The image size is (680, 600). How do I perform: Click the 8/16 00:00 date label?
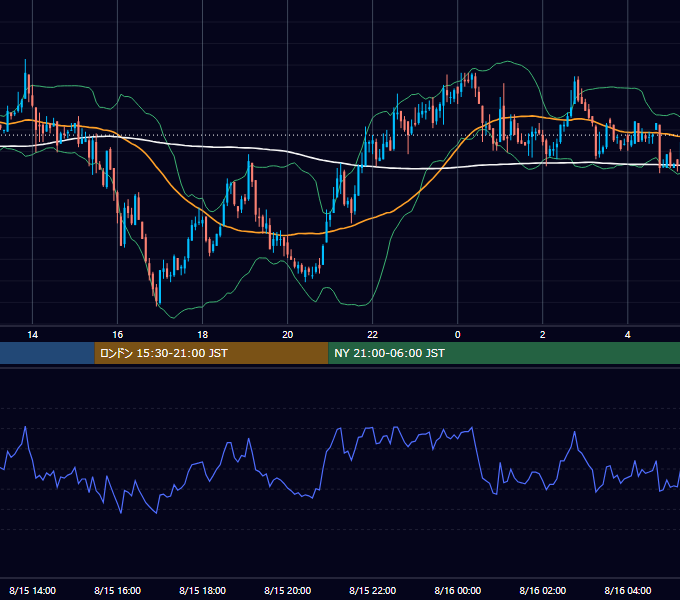tap(458, 590)
